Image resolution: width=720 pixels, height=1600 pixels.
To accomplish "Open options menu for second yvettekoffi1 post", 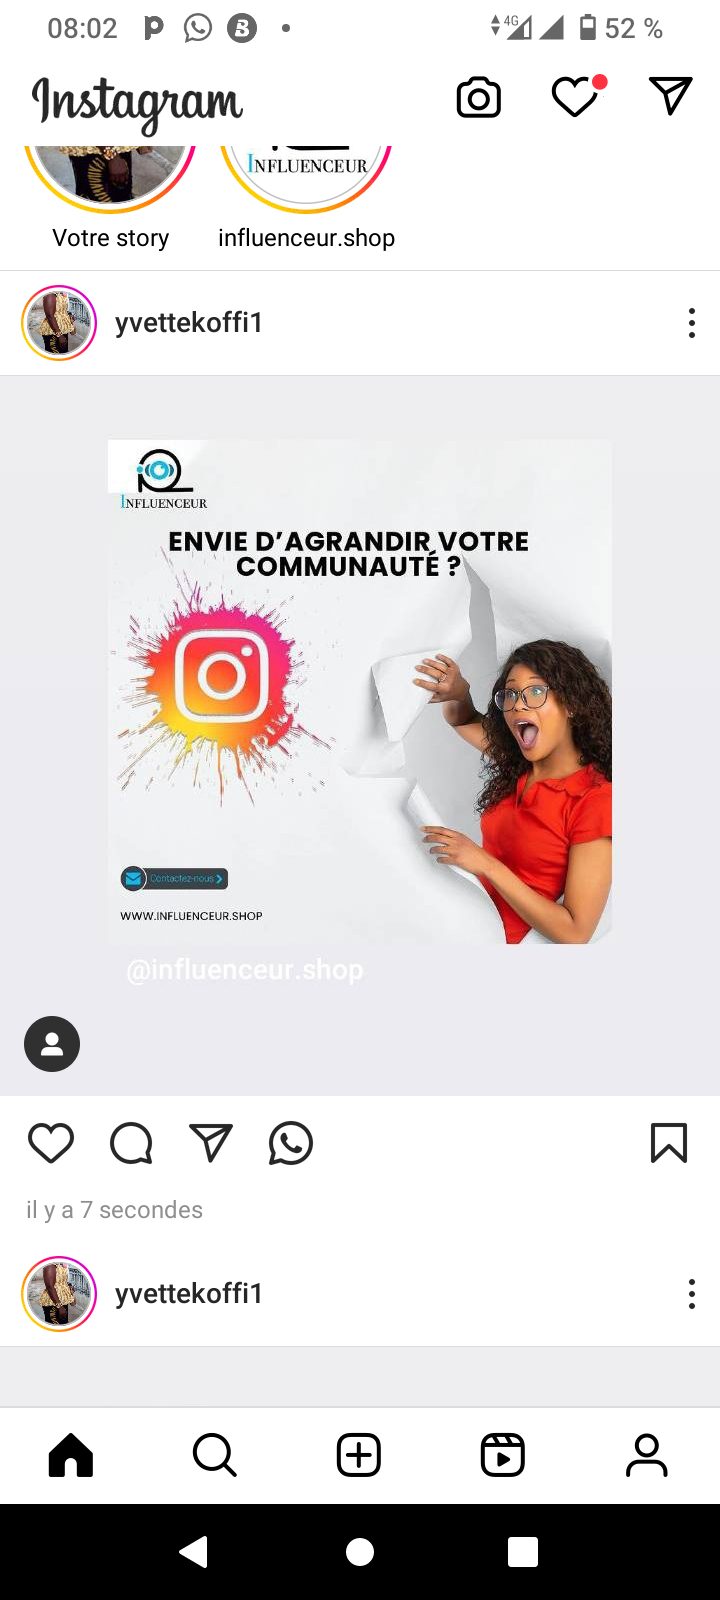I will coord(691,1294).
